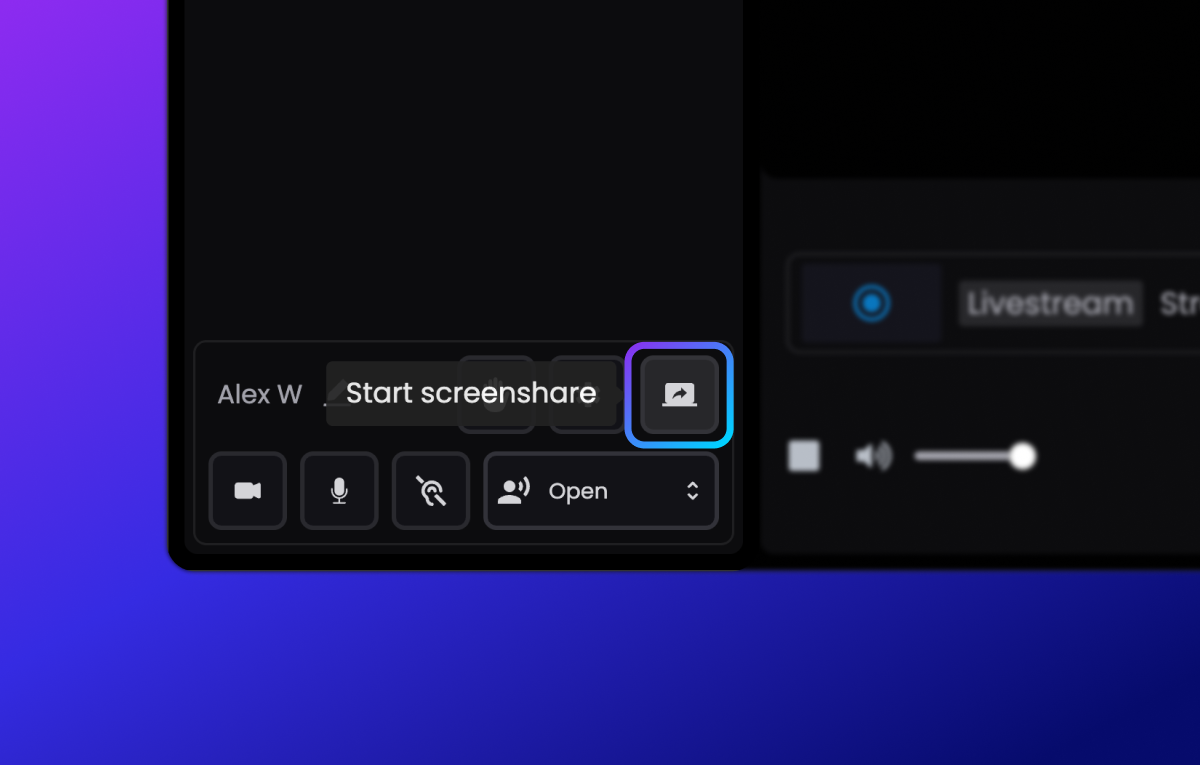
Task: Toggle the camera button
Action: pos(248,491)
